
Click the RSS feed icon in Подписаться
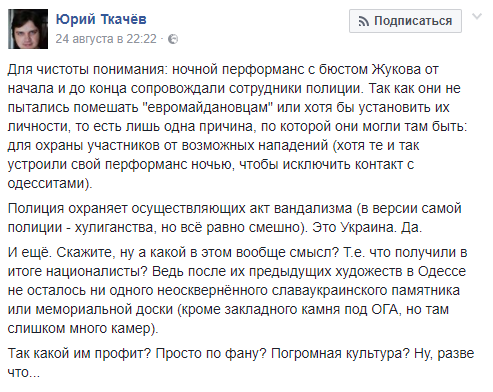tap(364, 22)
